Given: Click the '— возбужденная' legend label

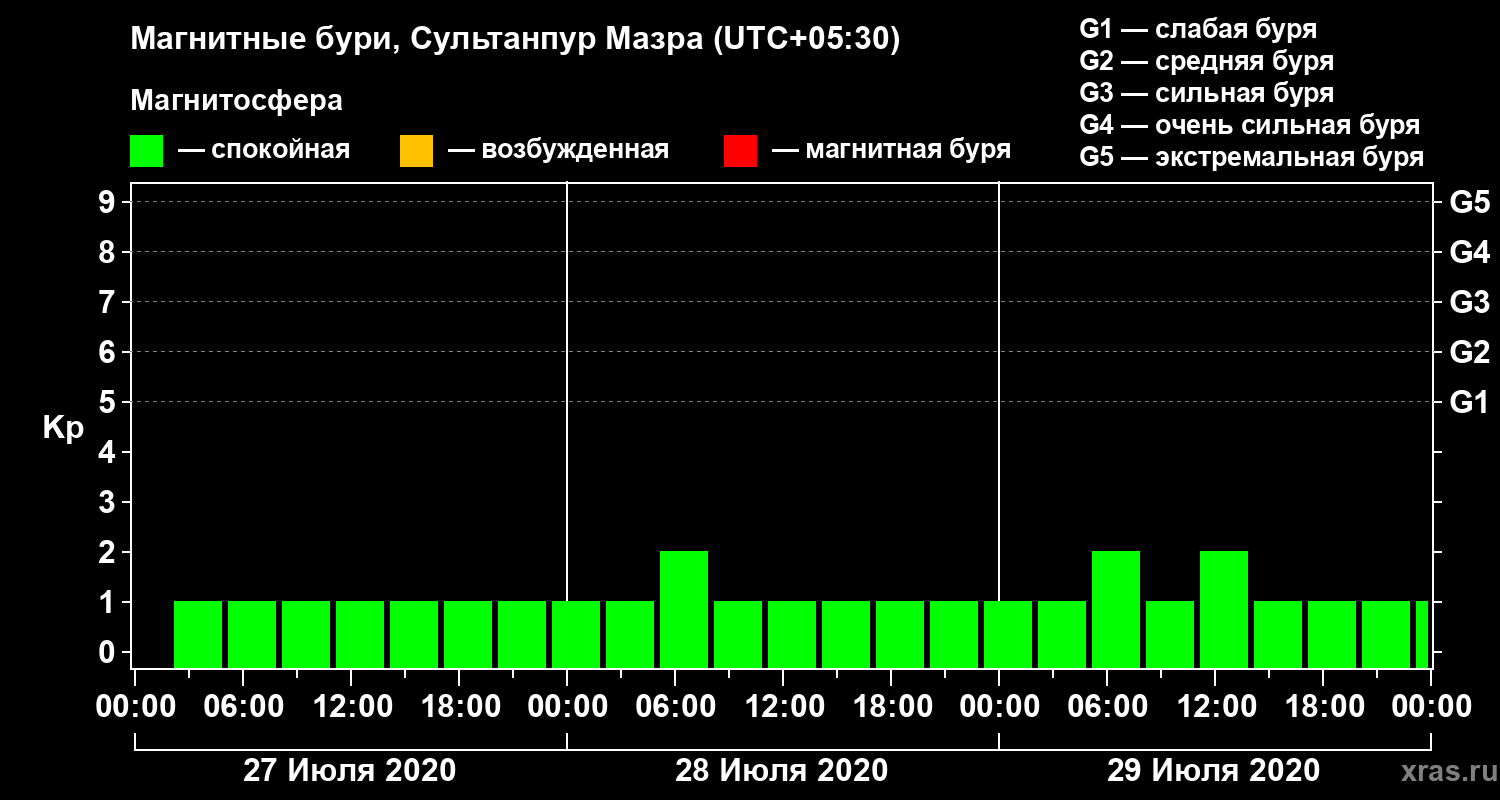Looking at the screenshot, I should [558, 150].
